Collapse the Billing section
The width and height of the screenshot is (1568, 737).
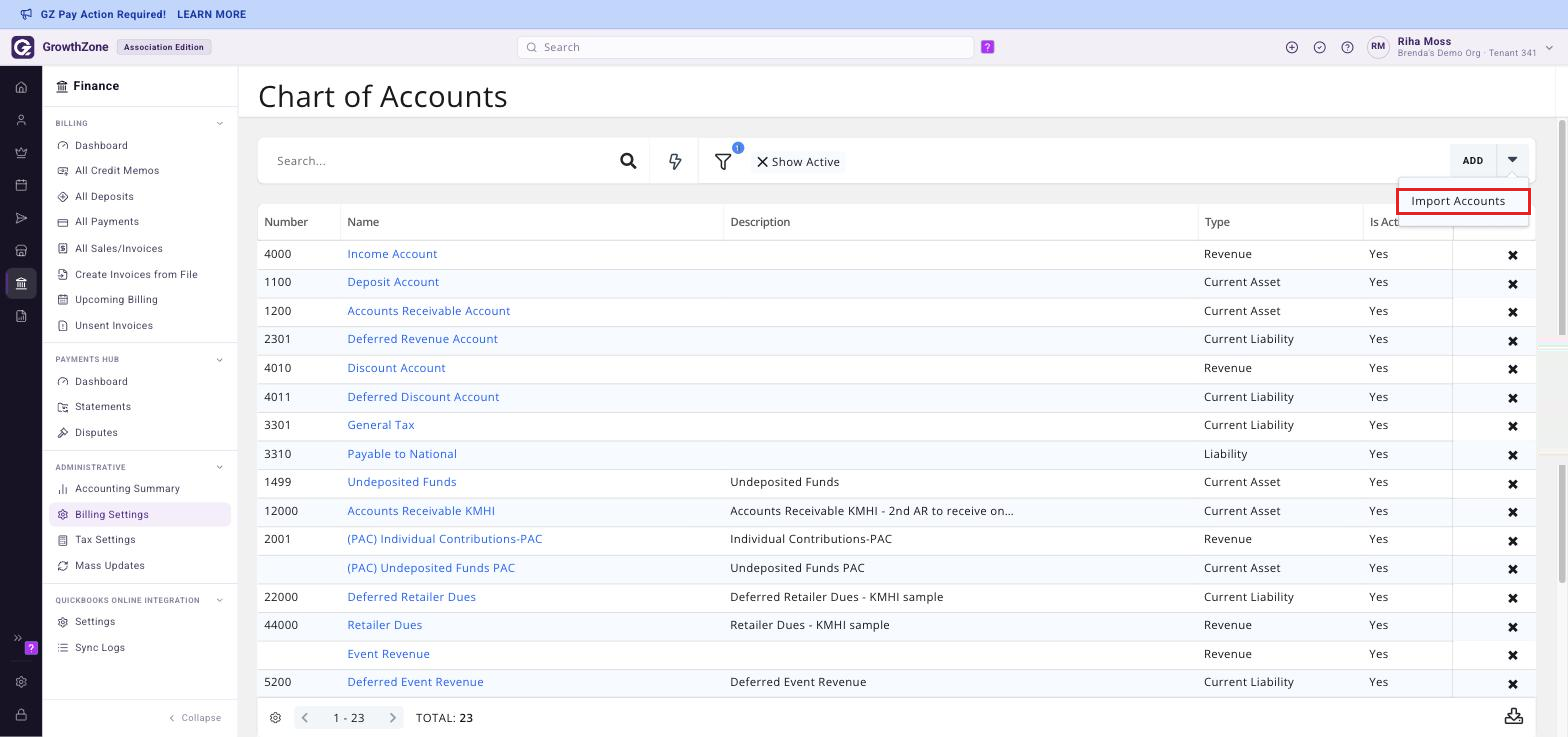pos(220,124)
